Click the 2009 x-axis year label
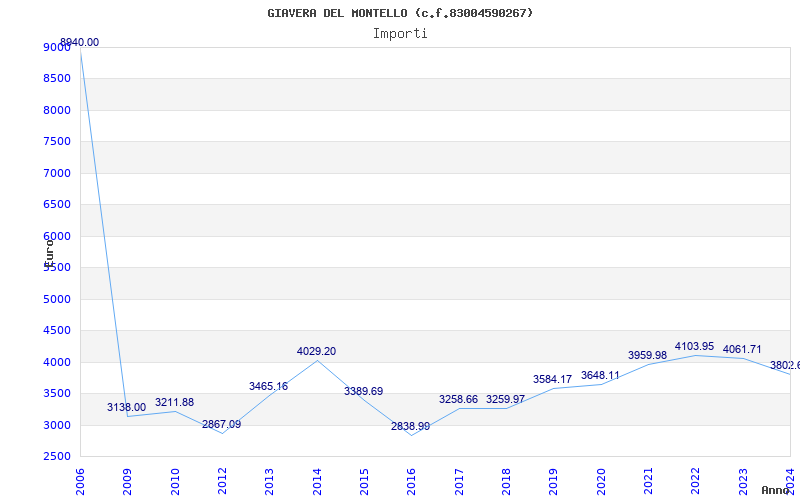This screenshot has width=800, height=500. pos(128,482)
